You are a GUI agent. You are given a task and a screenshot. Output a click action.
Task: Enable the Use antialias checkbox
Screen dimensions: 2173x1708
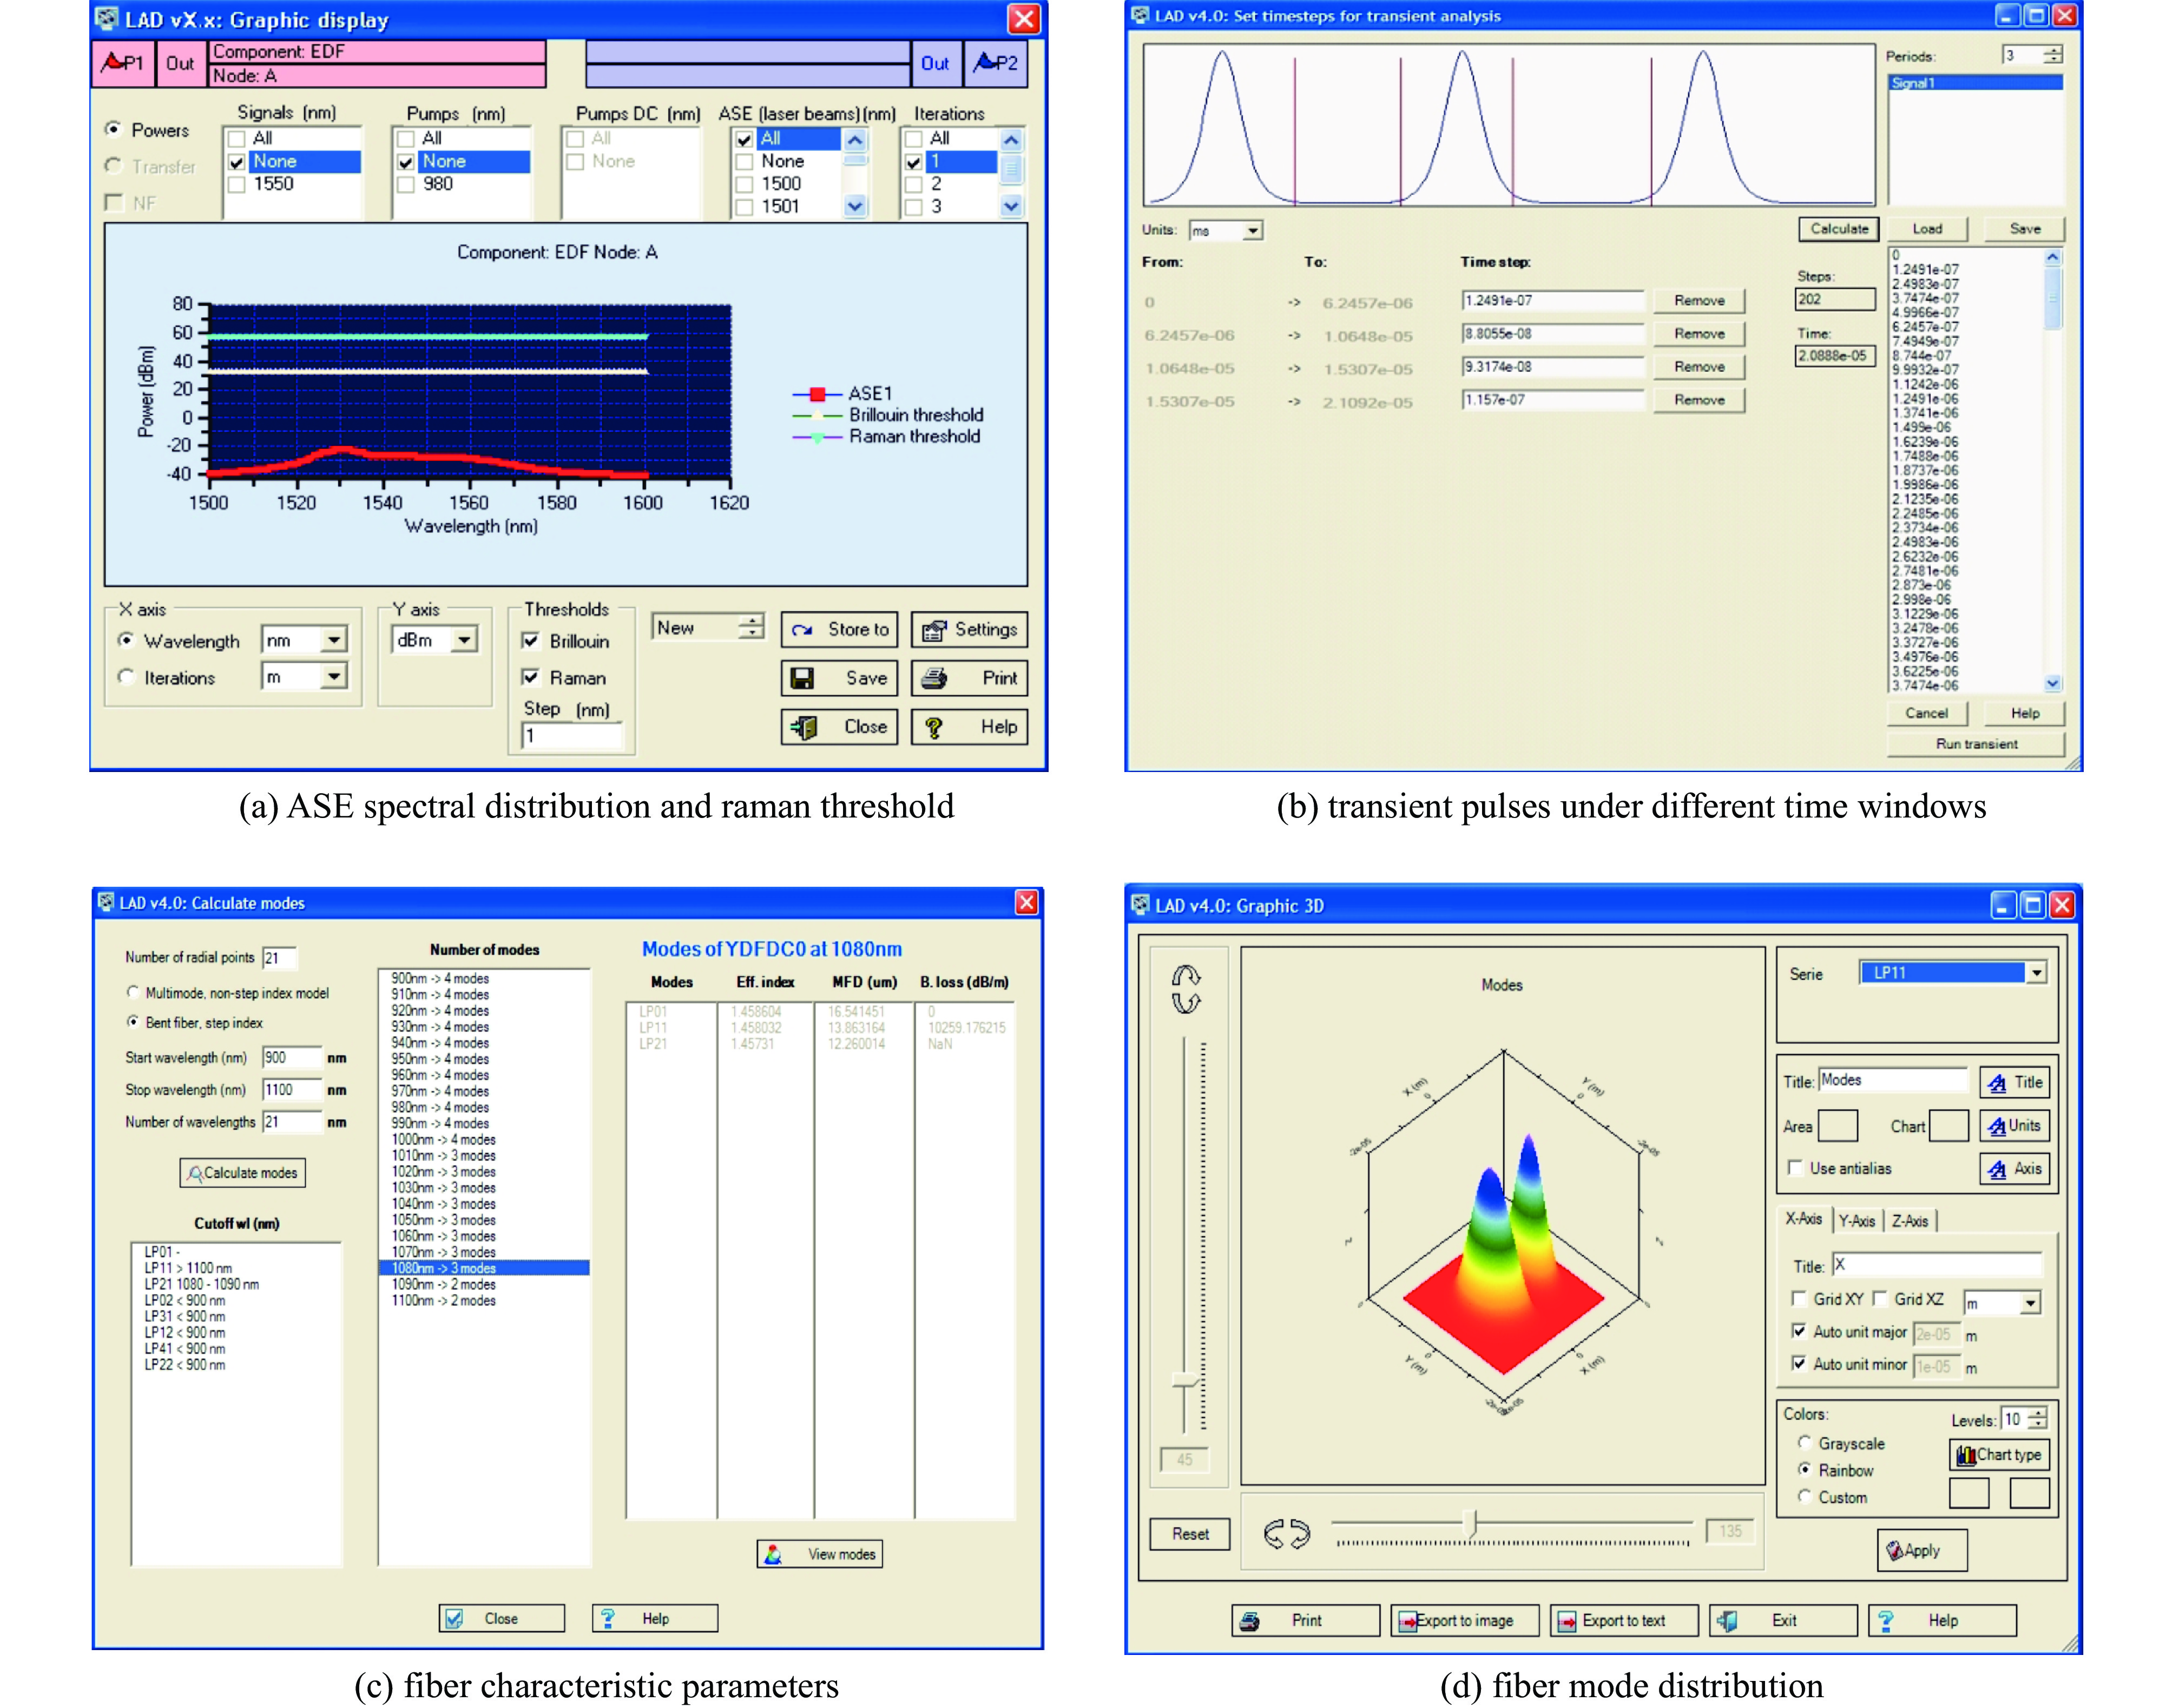pos(1796,1168)
